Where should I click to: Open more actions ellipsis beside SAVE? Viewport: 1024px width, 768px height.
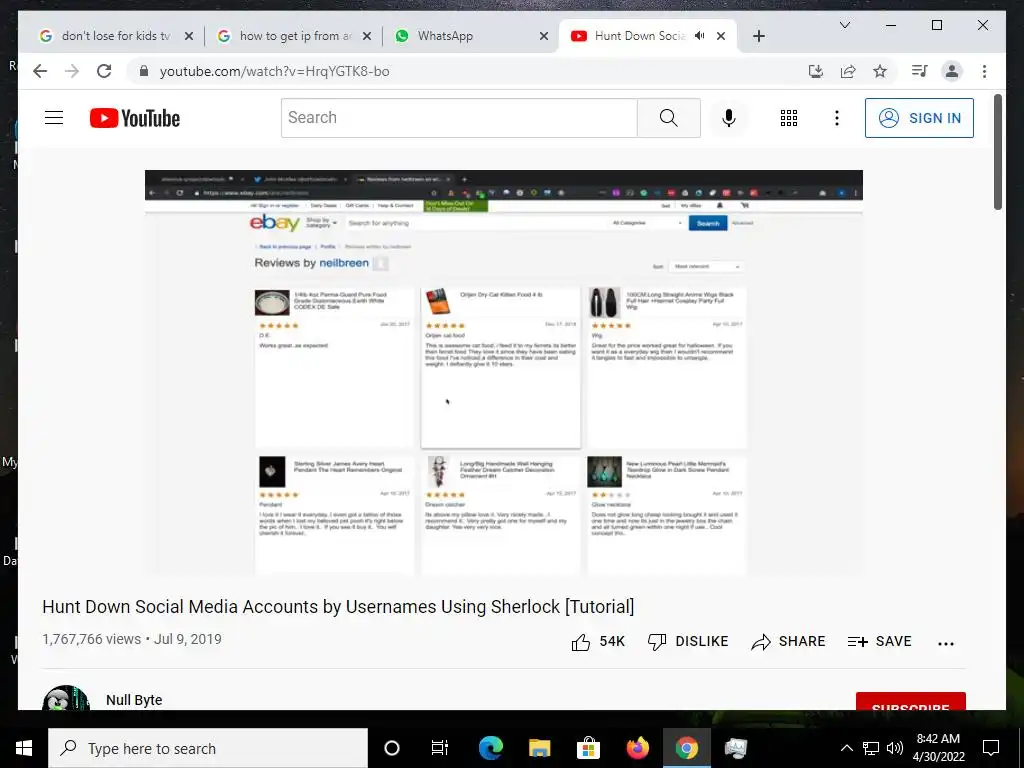pyautogui.click(x=946, y=643)
